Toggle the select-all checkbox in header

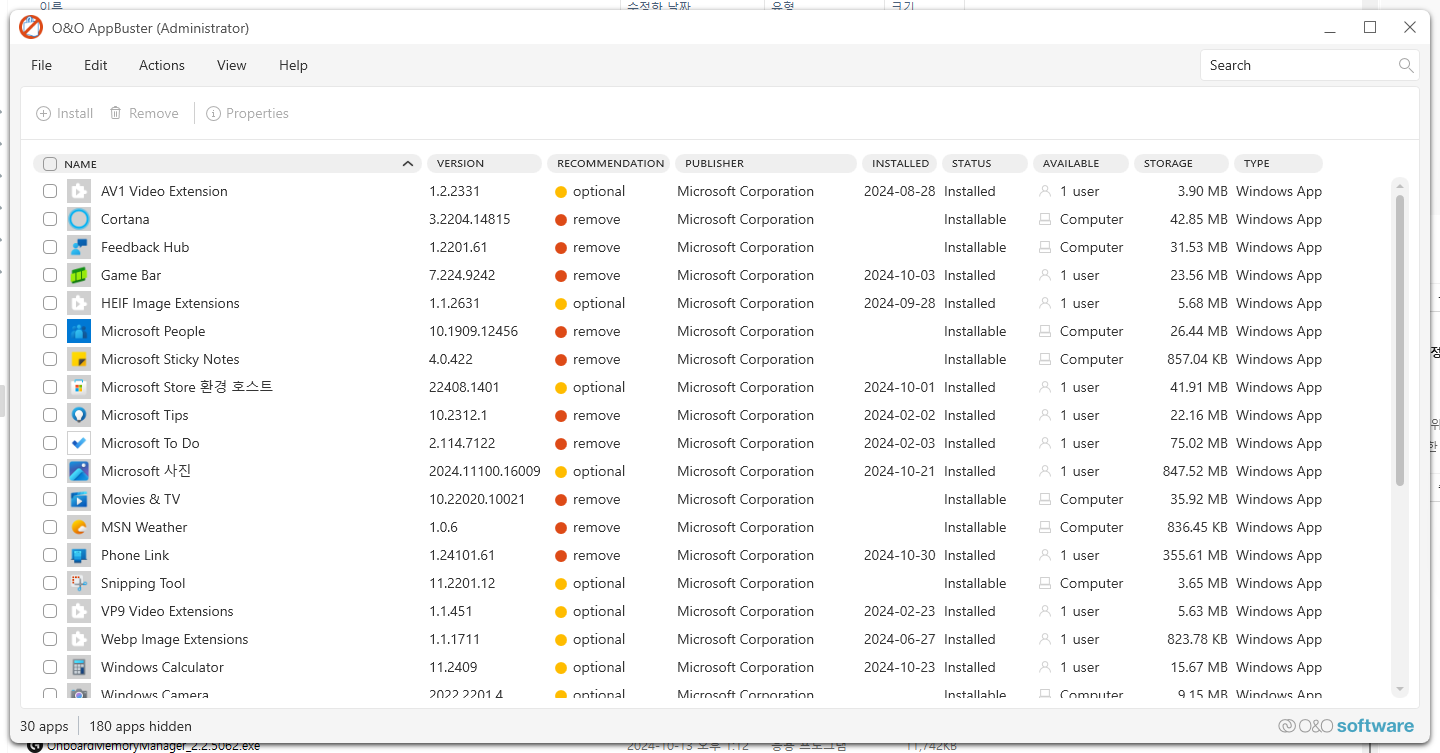(50, 164)
